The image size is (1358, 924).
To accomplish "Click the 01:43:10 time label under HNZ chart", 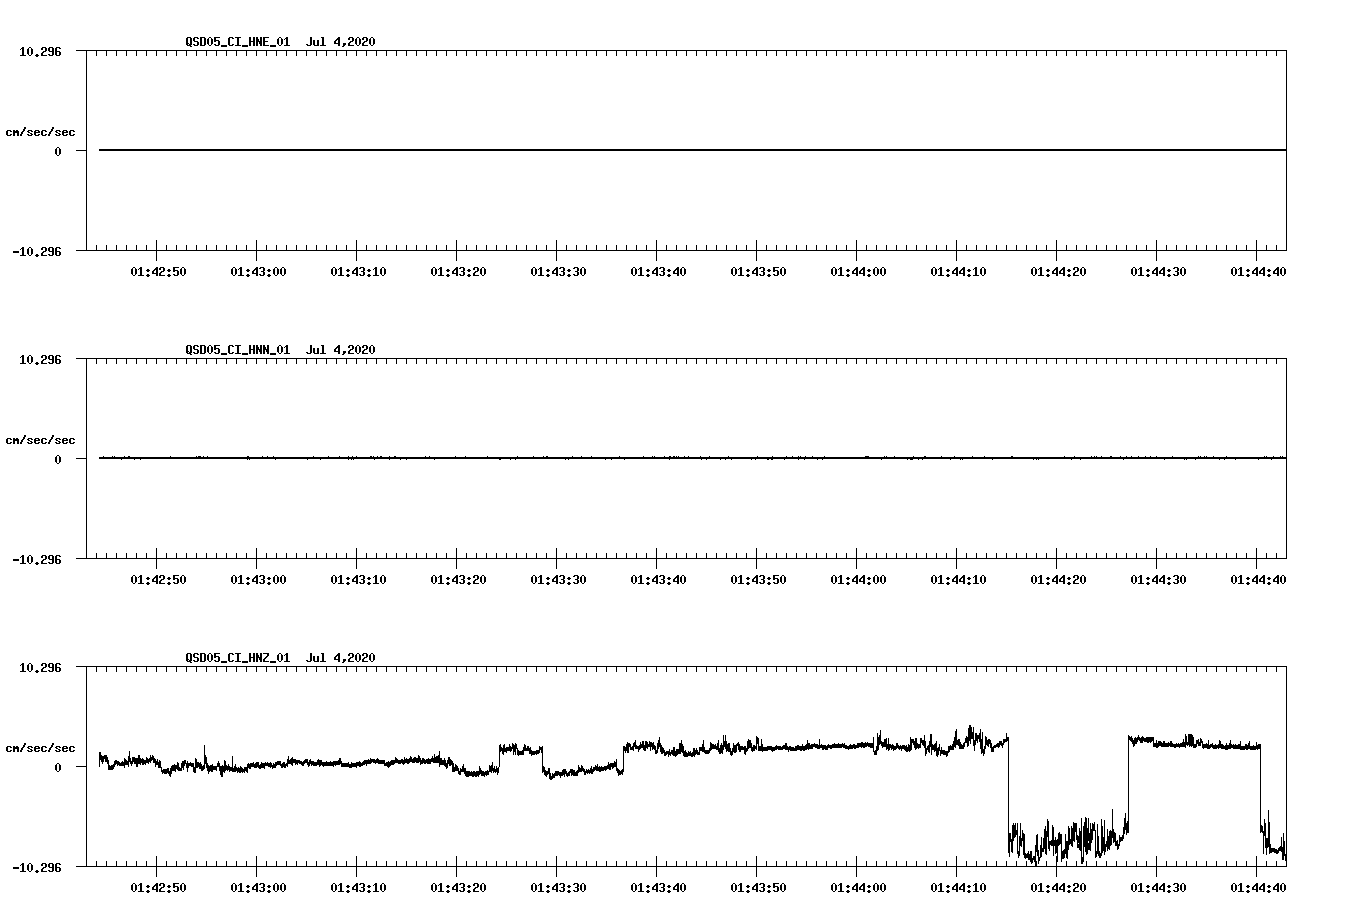I will [358, 888].
